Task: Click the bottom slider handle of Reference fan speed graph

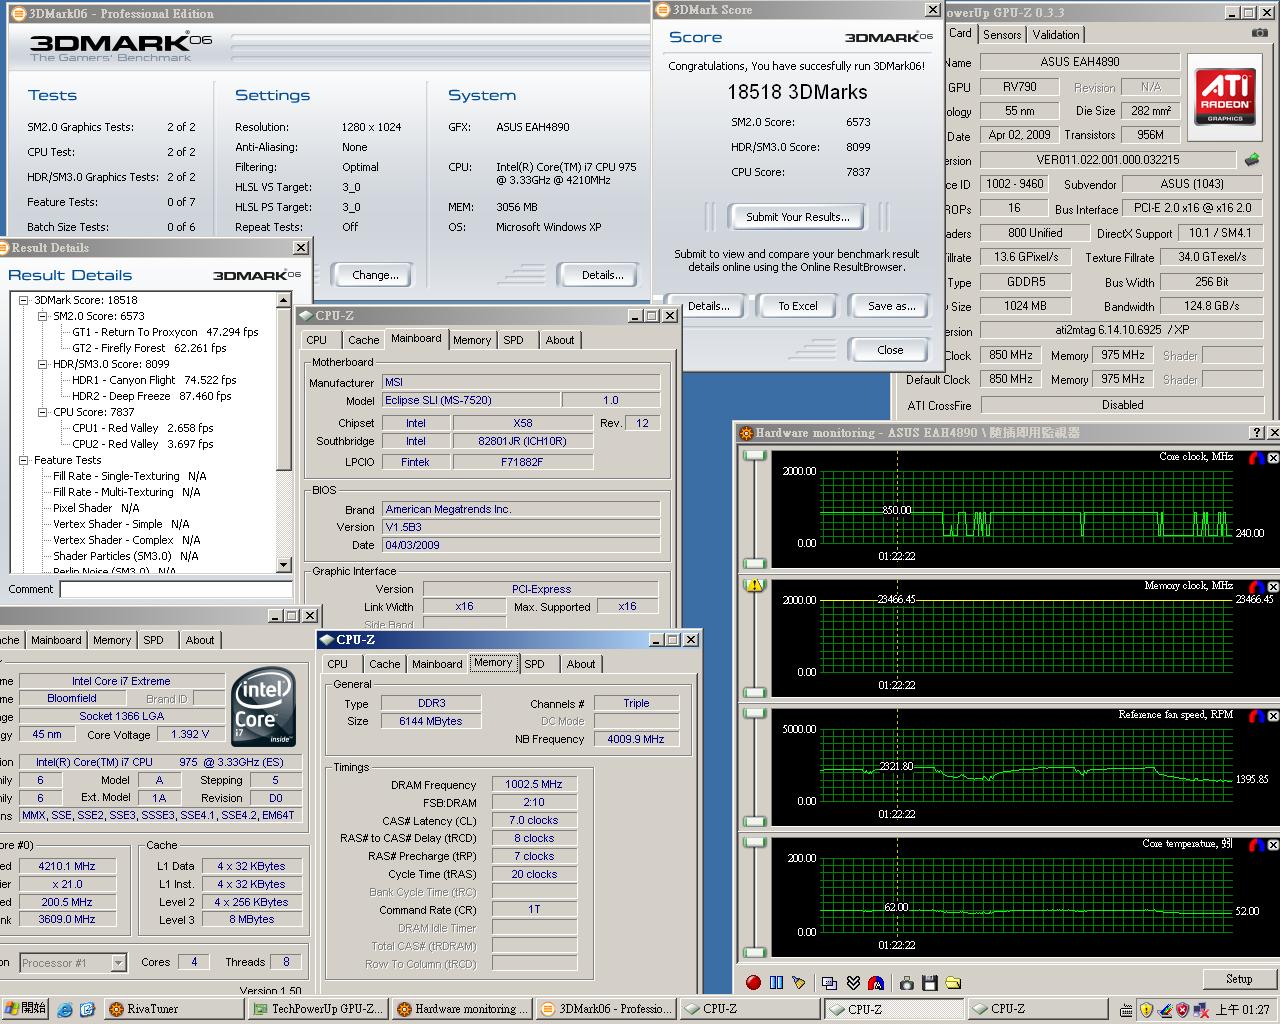Action: tap(755, 822)
